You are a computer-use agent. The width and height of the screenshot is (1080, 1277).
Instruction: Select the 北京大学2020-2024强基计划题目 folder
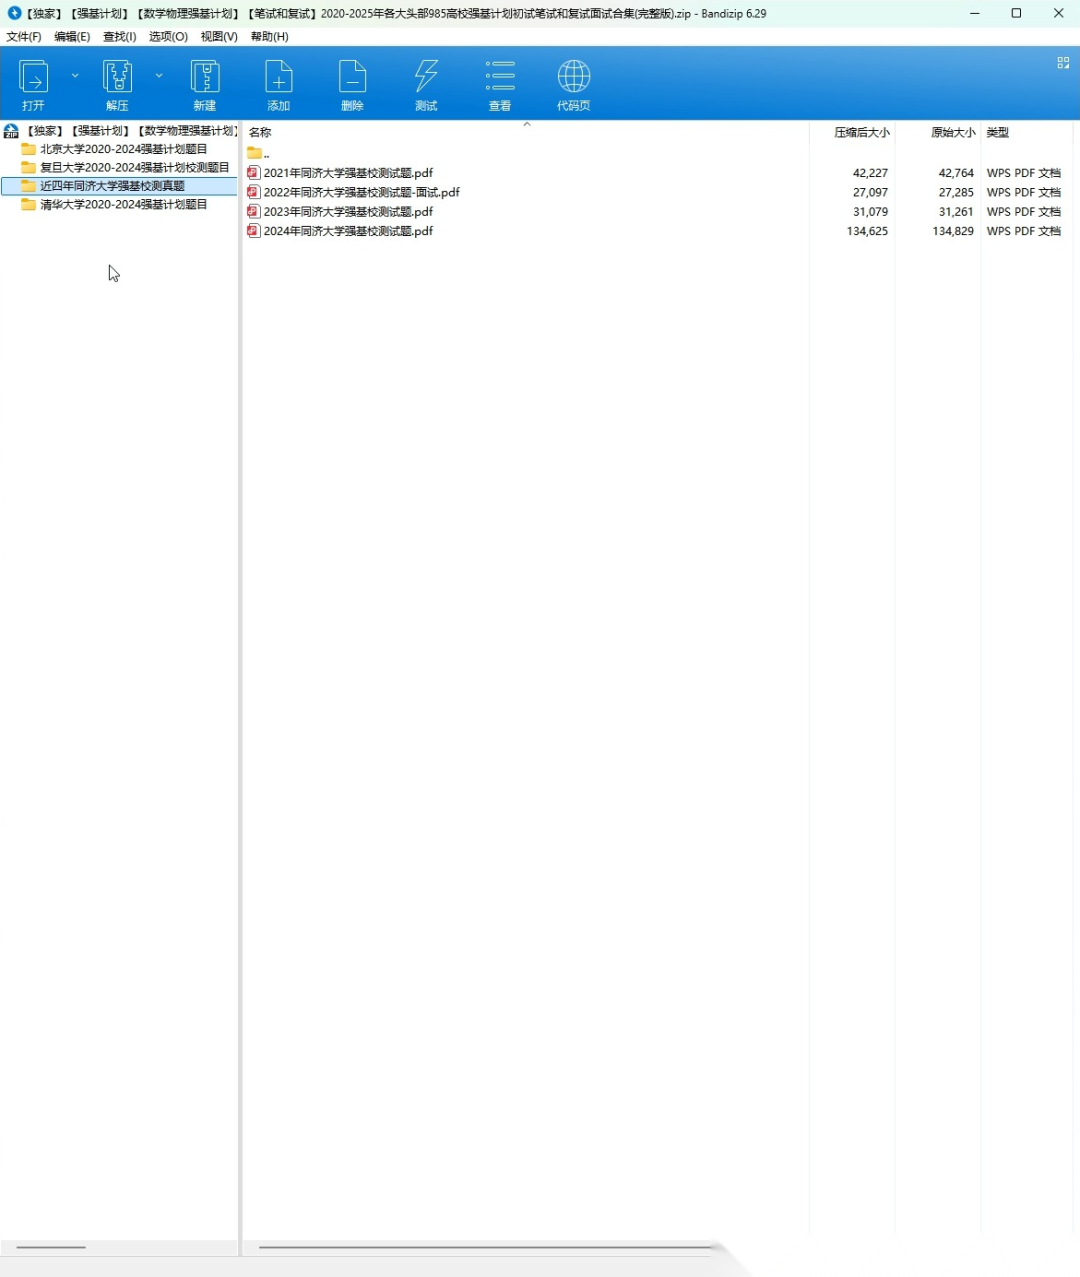[123, 149]
